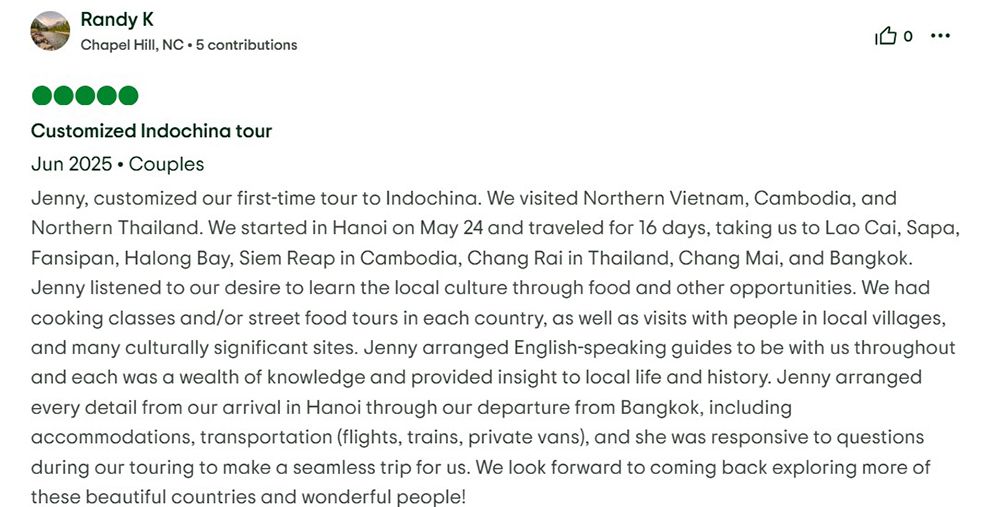Click the helpful vote count "0"
The width and height of the screenshot is (1000, 507).
(908, 37)
